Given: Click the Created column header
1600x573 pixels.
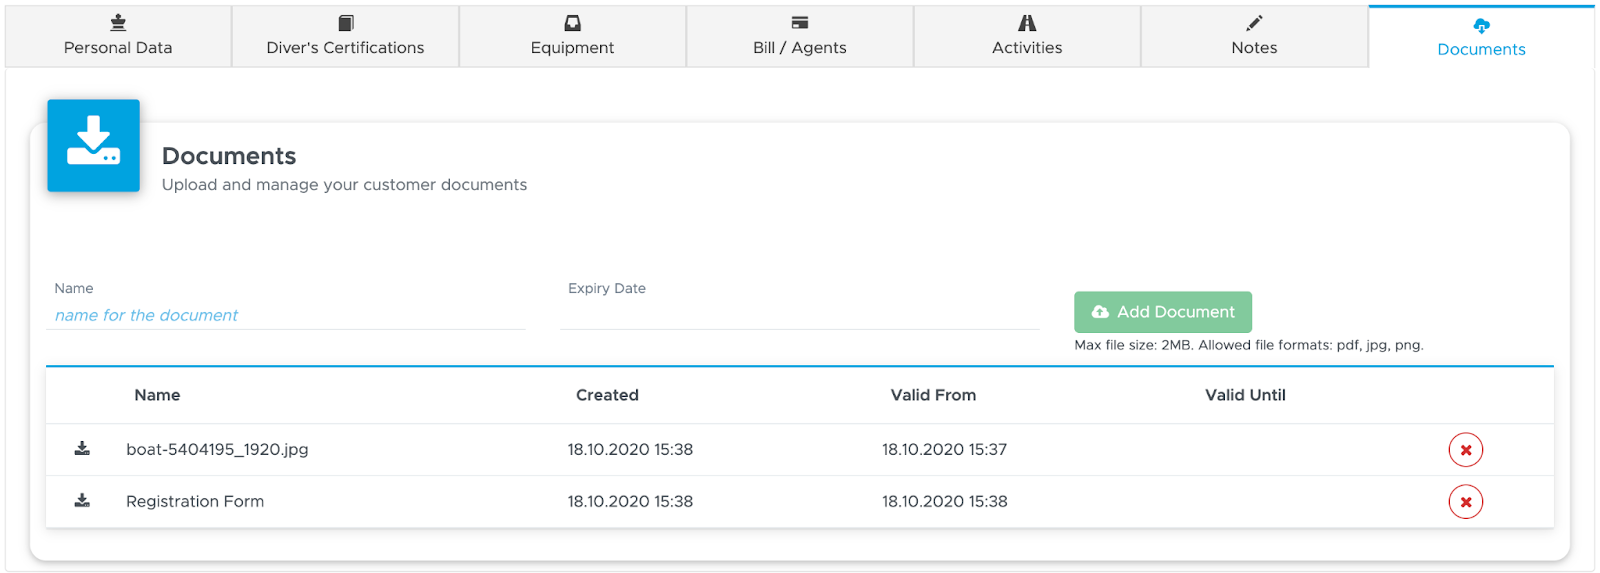Looking at the screenshot, I should pyautogui.click(x=607, y=395).
